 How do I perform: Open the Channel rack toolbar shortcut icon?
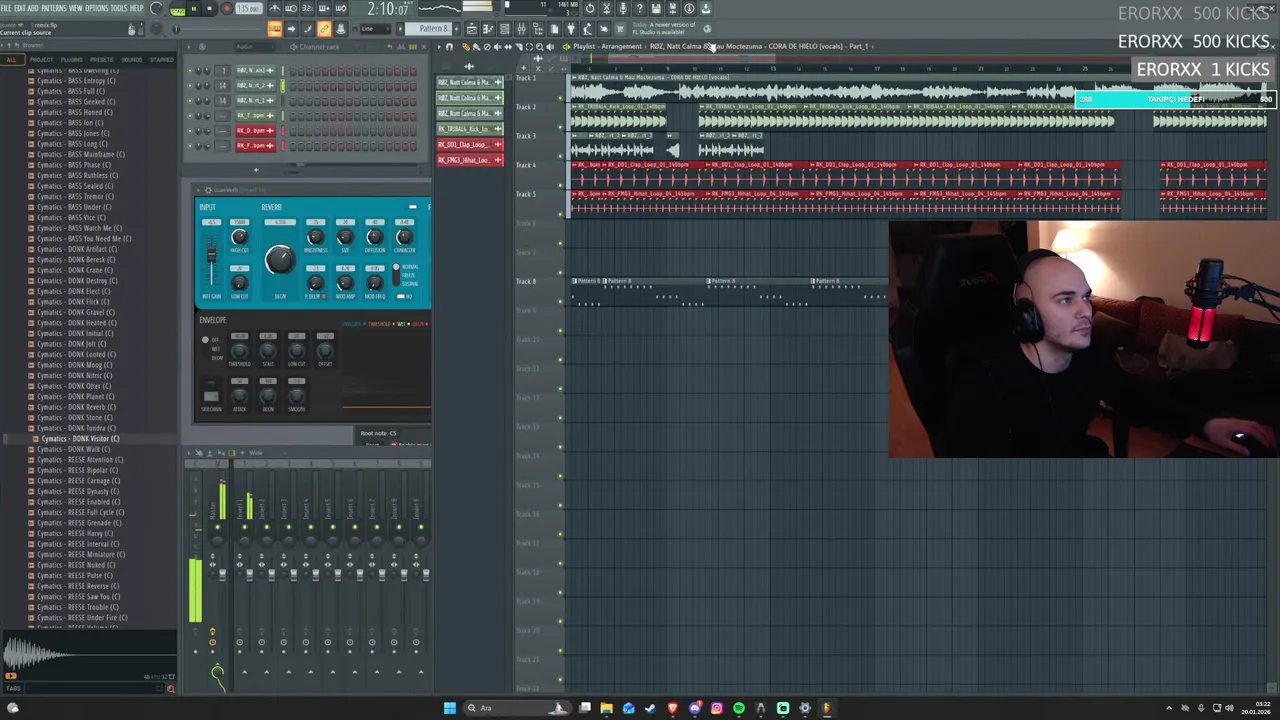[505, 28]
